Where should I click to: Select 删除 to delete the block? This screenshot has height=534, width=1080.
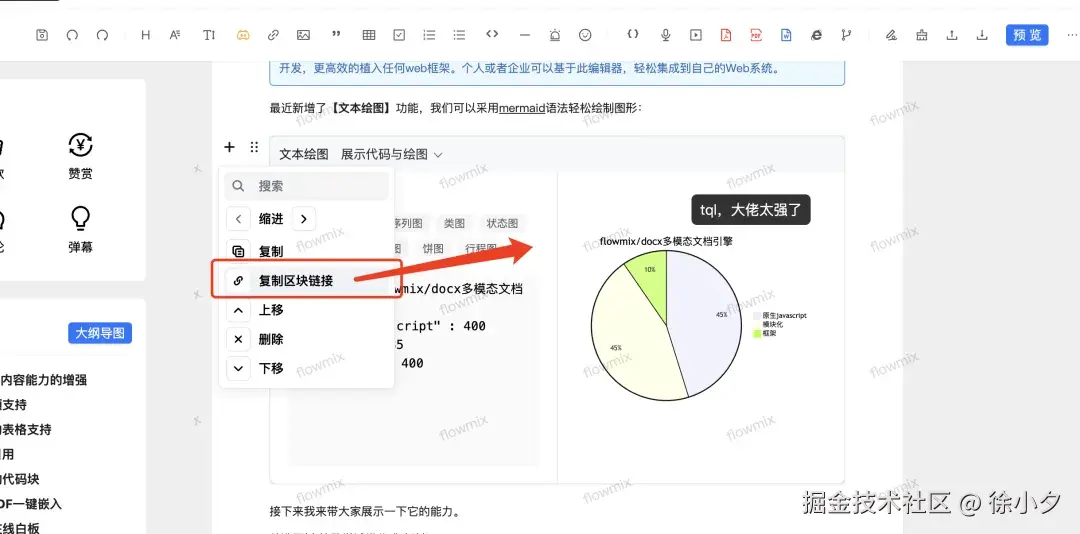click(x=307, y=339)
